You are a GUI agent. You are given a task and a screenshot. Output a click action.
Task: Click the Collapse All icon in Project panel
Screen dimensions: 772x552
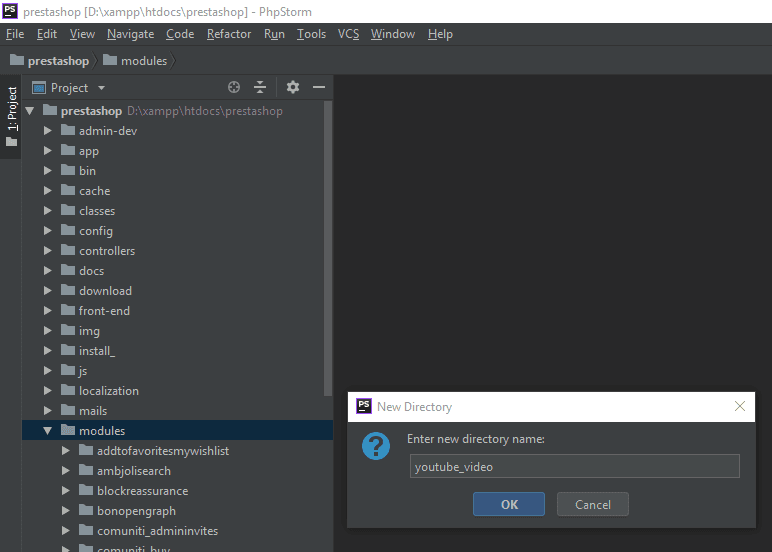click(260, 88)
